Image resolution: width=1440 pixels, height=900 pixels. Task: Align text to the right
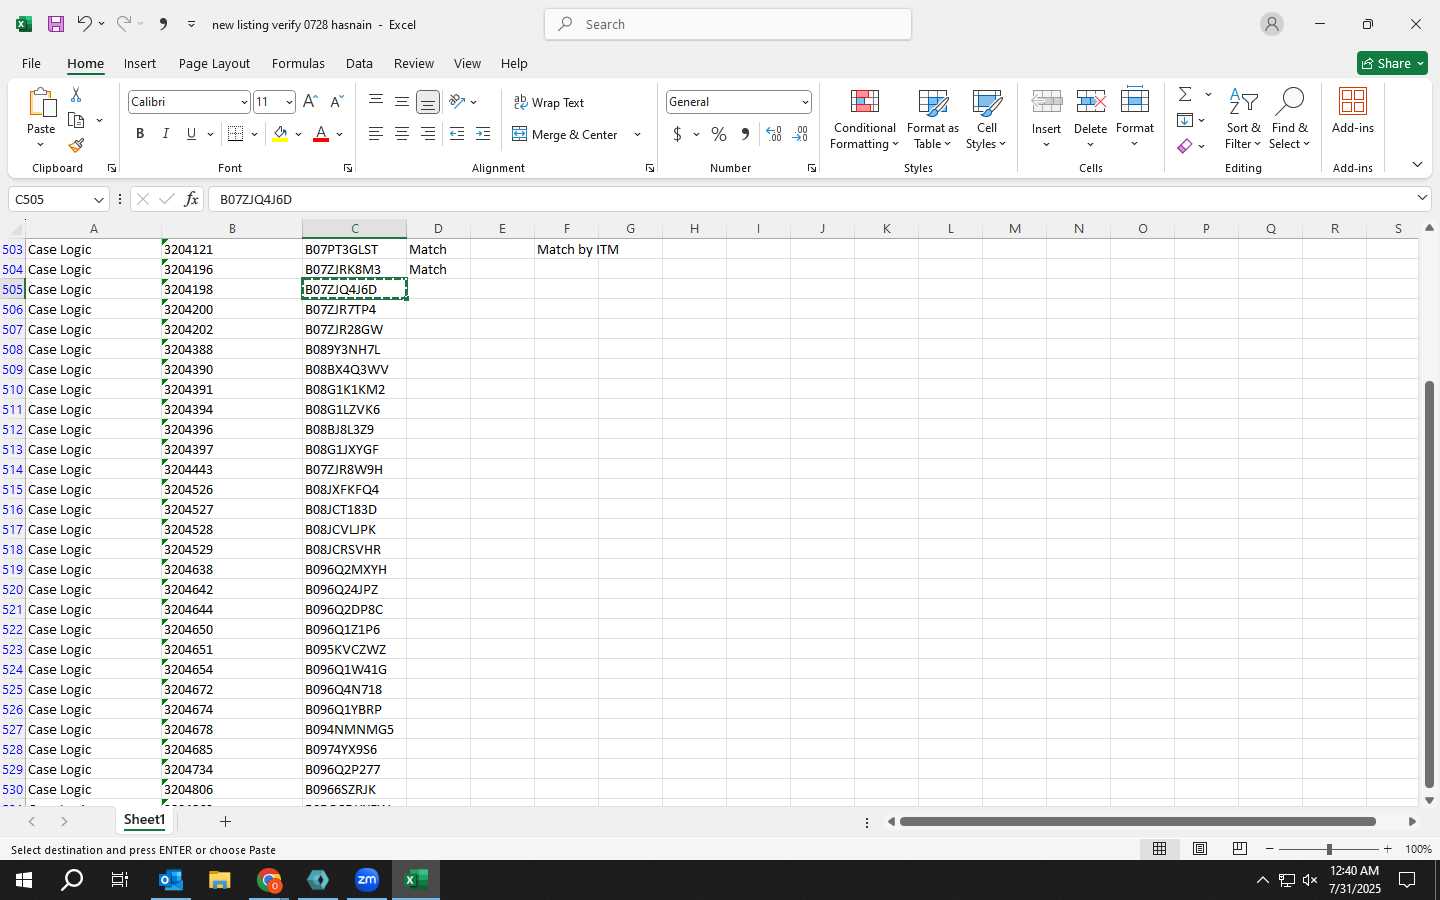click(428, 134)
